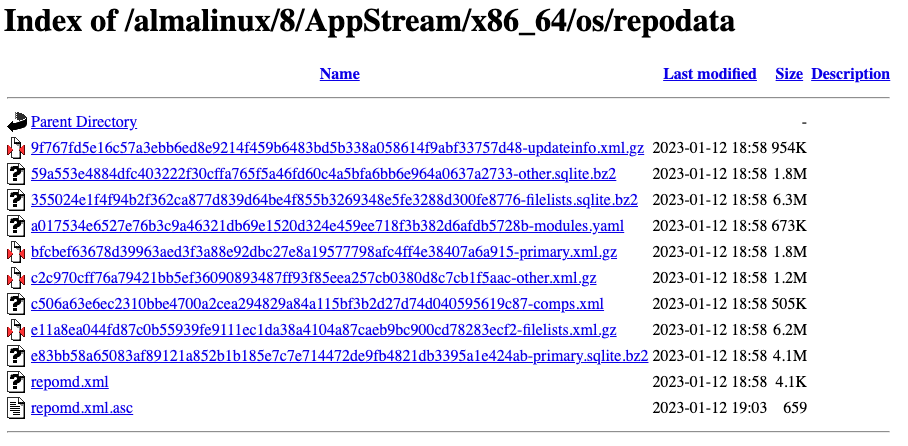908x446 pixels.
Task: Click the modified date in modules.yaml row
Action: pyautogui.click(x=709, y=226)
